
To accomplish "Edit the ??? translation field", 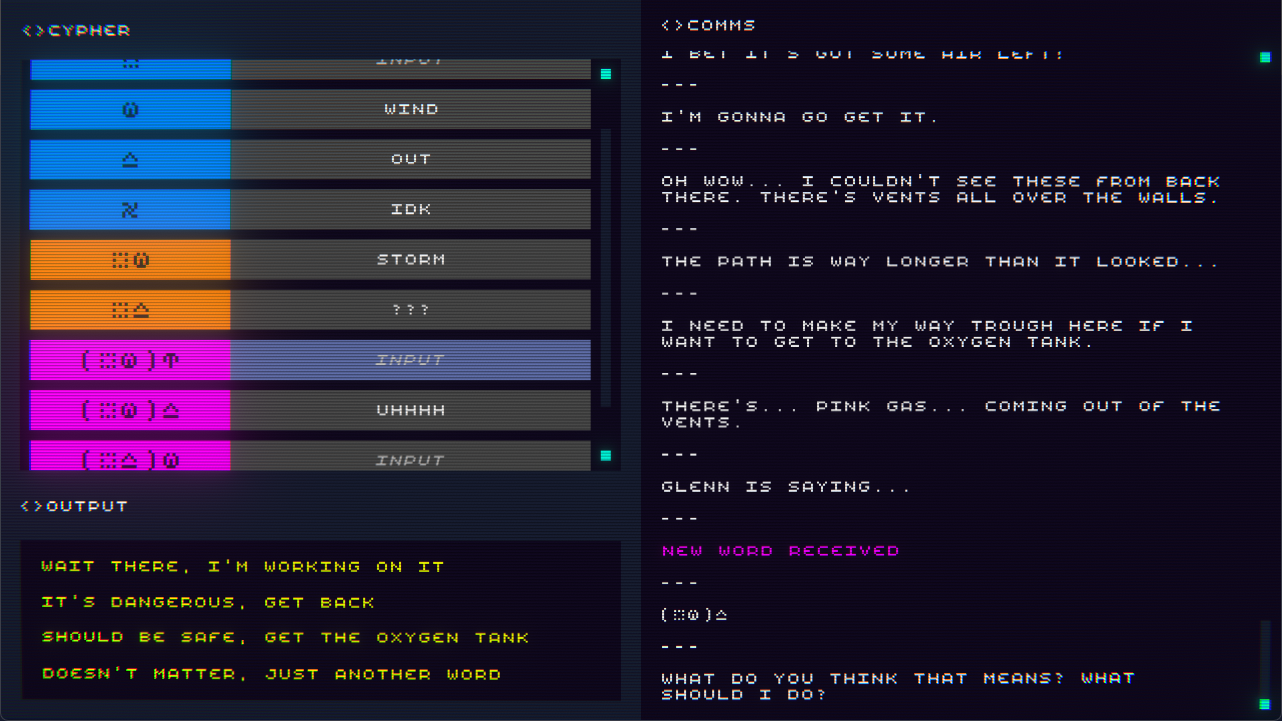I will 410,310.
